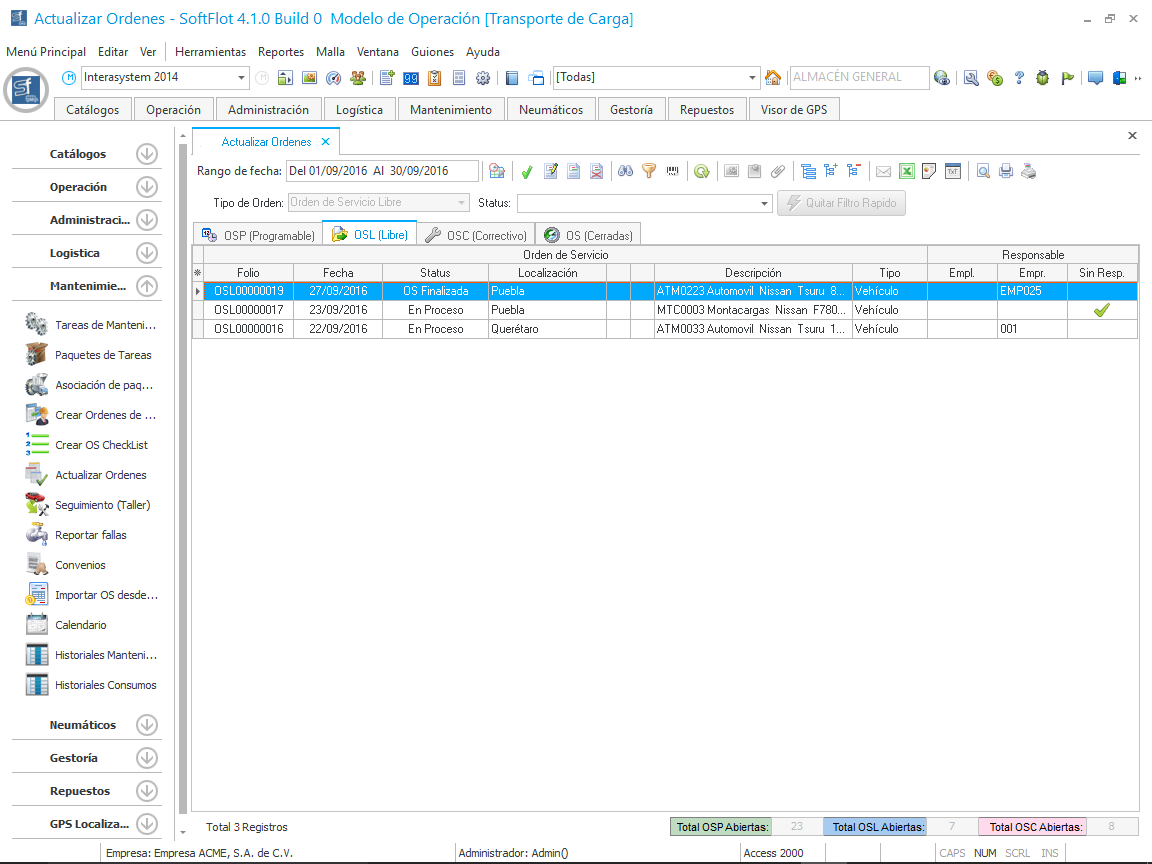The width and height of the screenshot is (1152, 864).
Task: Click the binoculars search icon
Action: [x=625, y=172]
